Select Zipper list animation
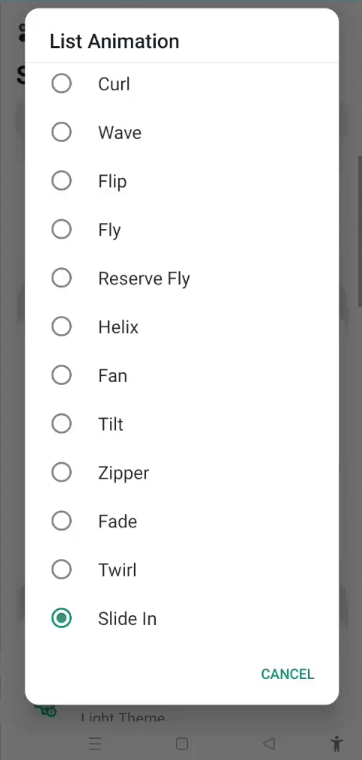 tap(62, 473)
